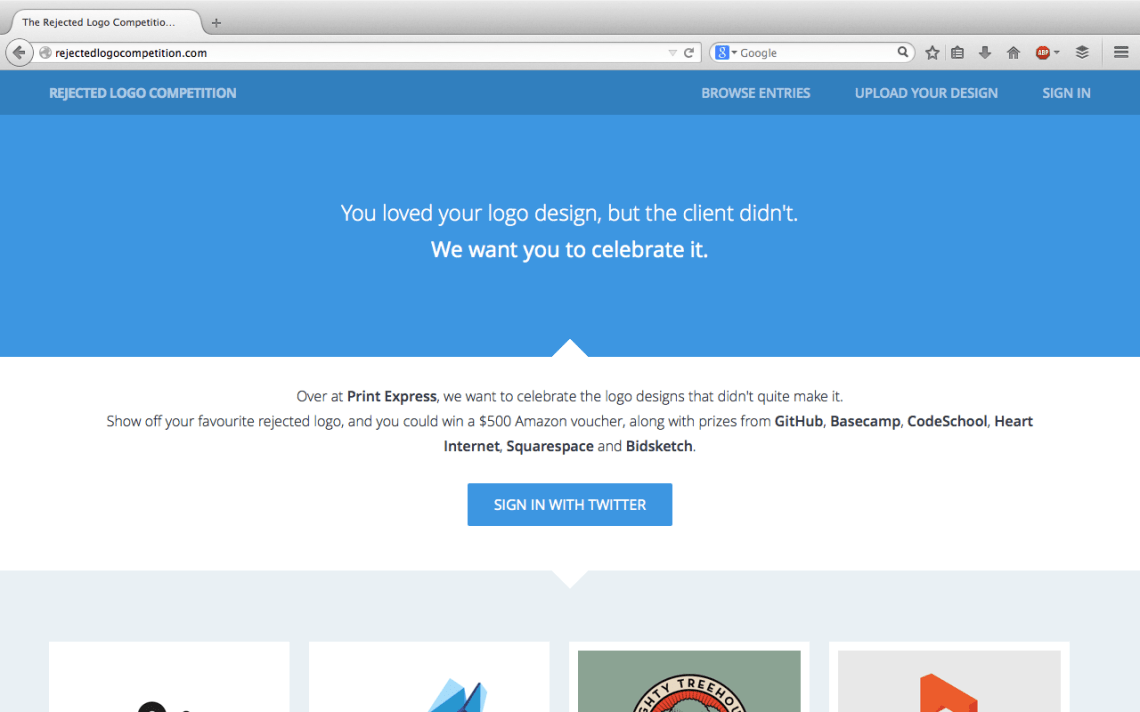Click the Sign In With Twitter button
Image resolution: width=1140 pixels, height=712 pixels.
point(569,505)
